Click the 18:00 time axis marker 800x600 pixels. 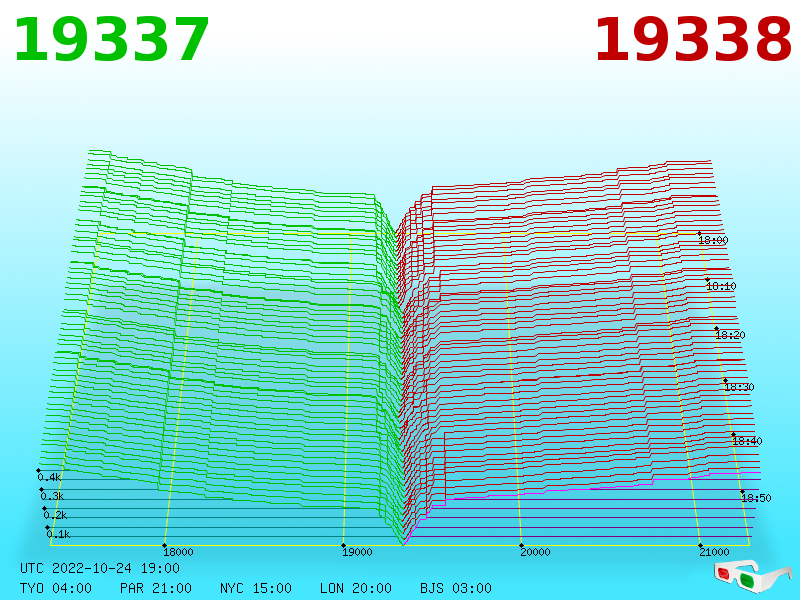click(x=713, y=240)
